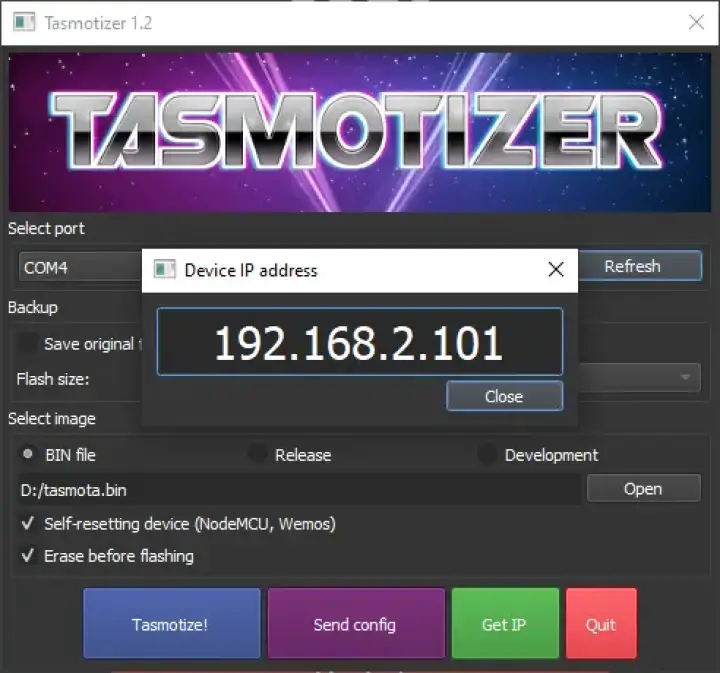This screenshot has width=720, height=673.
Task: Click the Tasmotizer app icon in title bar
Action: point(24,22)
